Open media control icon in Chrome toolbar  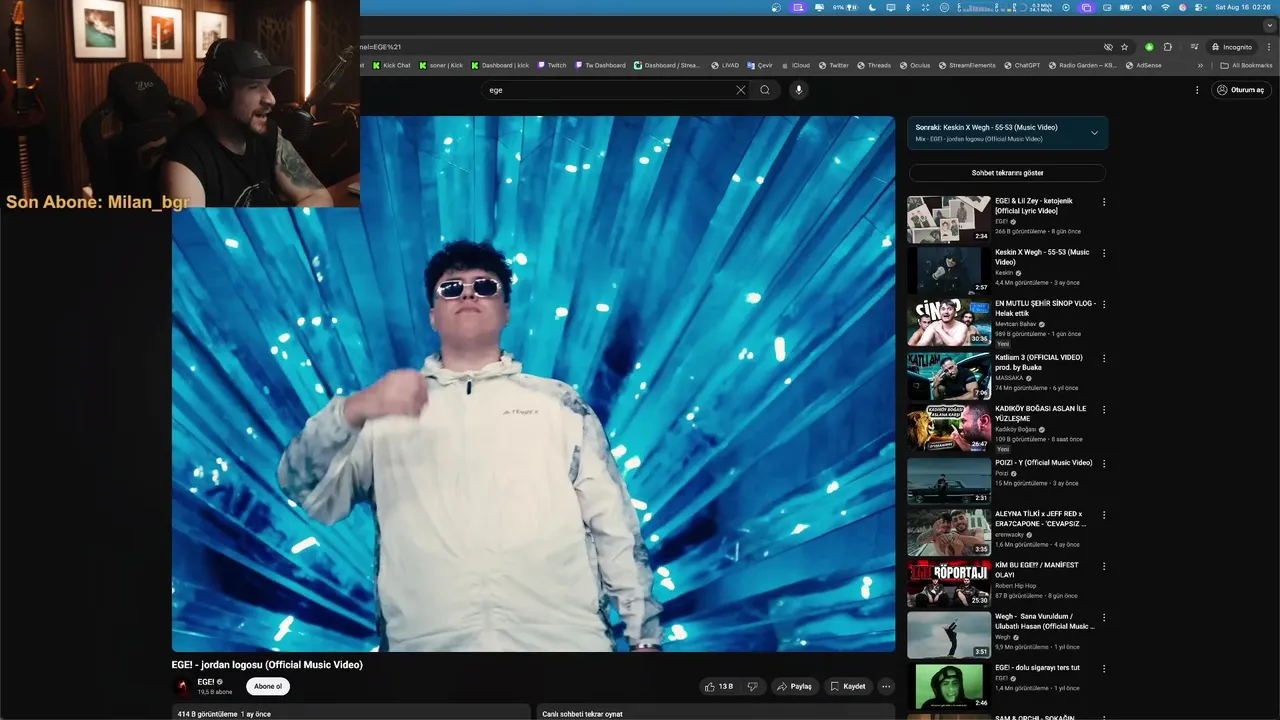point(1194,47)
